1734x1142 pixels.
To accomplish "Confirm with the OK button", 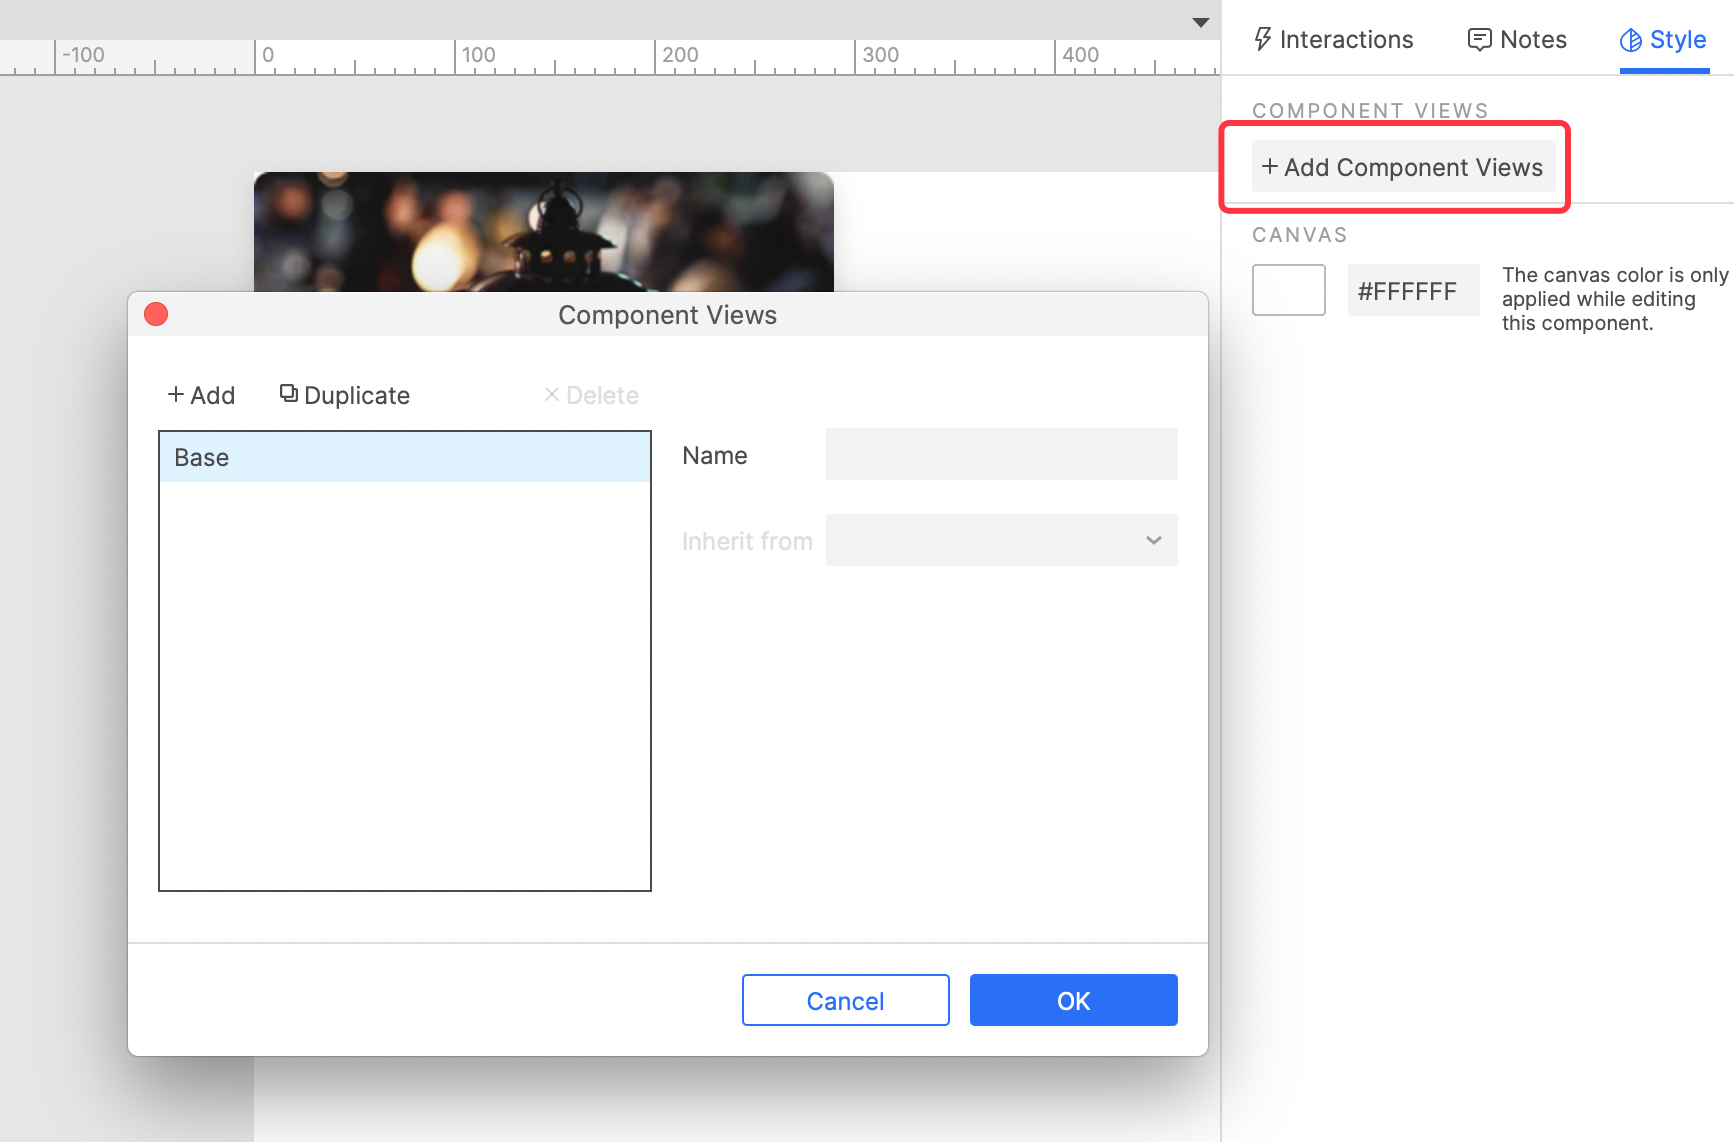I will (x=1073, y=1000).
